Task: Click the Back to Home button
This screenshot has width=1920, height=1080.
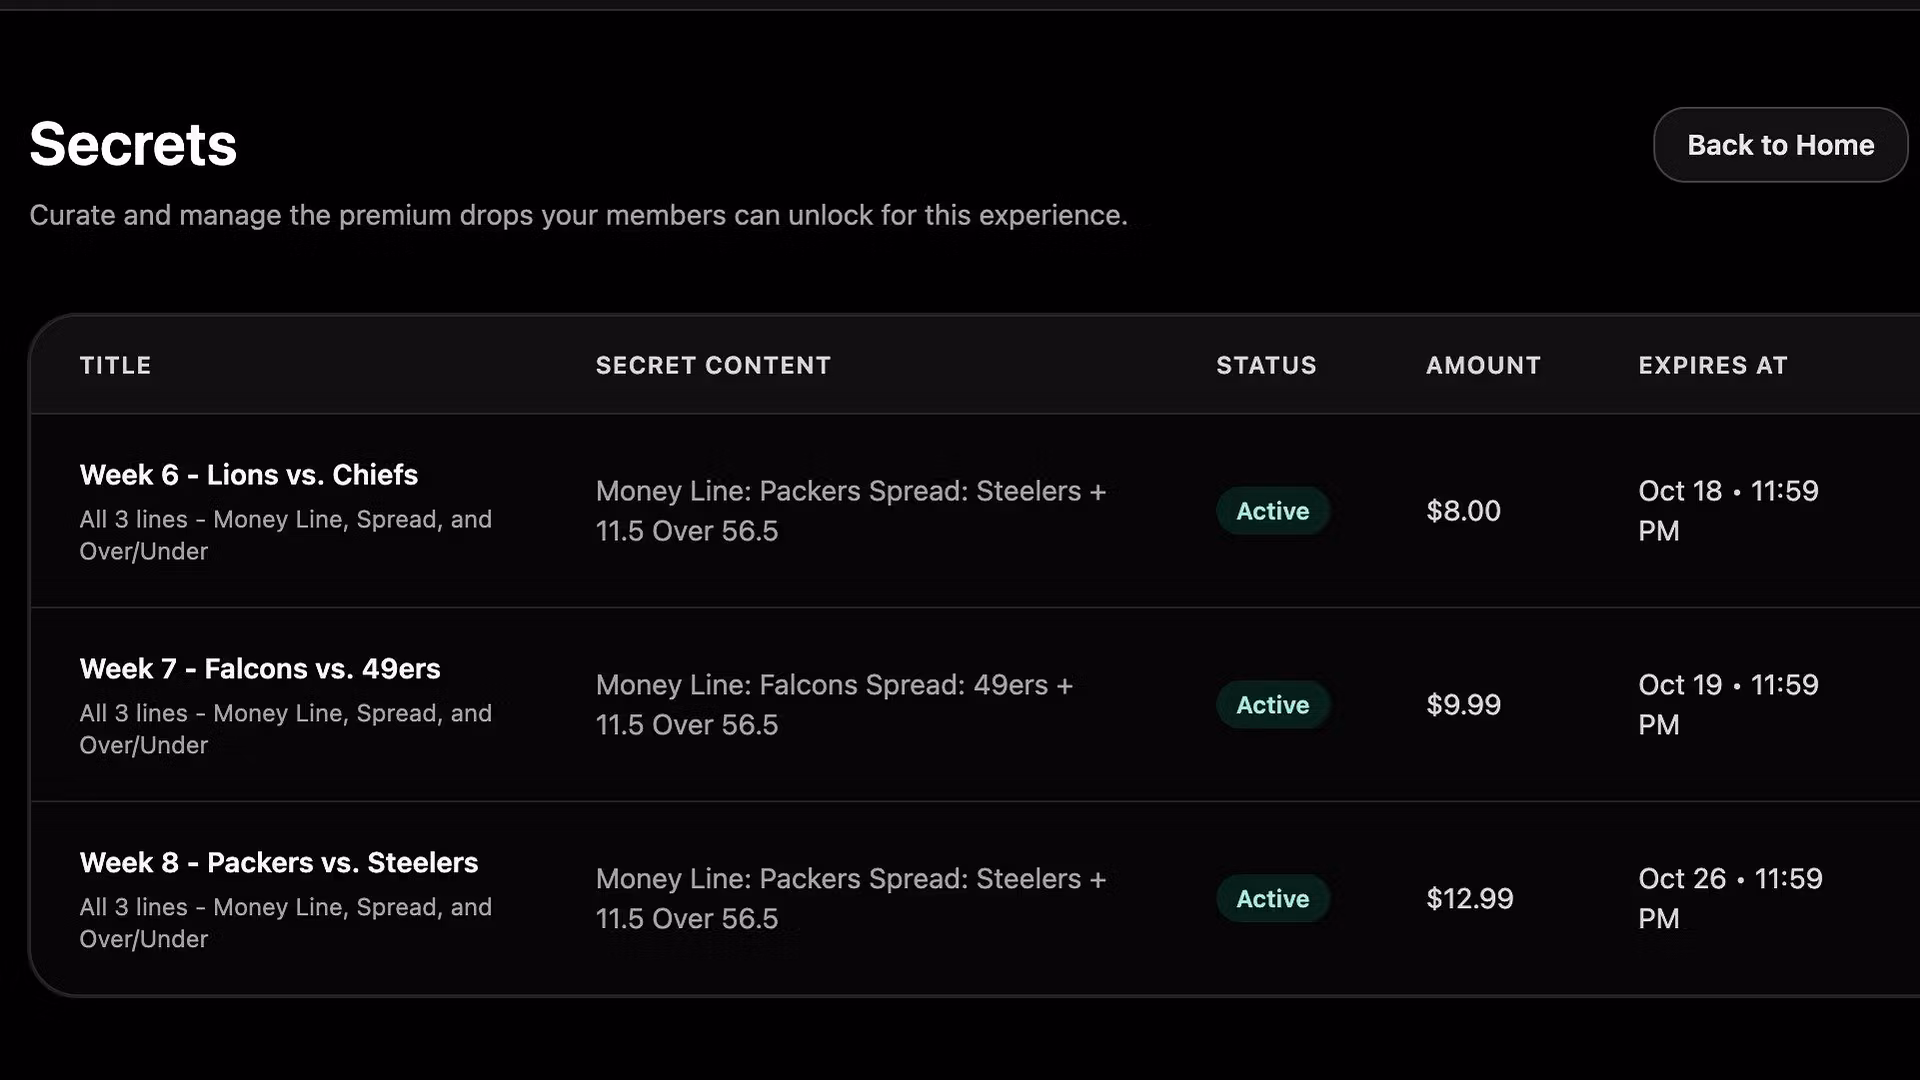Action: point(1780,145)
